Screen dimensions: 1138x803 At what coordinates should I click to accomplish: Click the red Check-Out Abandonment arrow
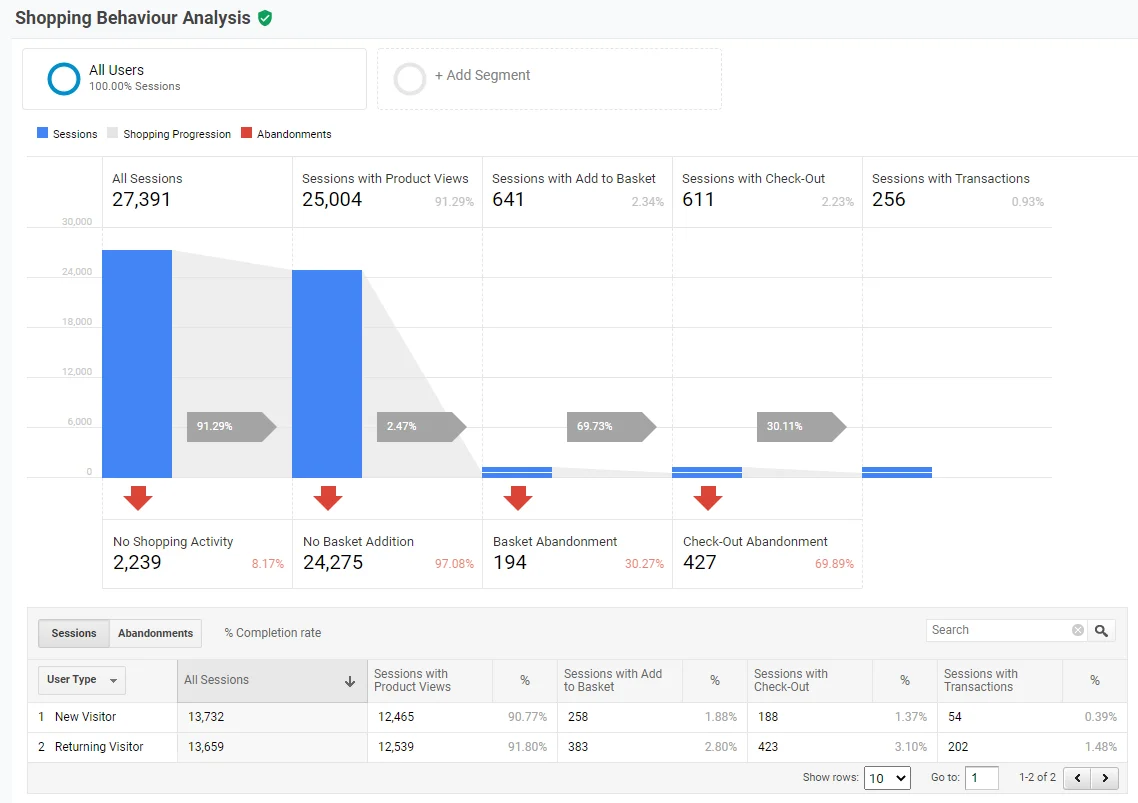tap(708, 498)
